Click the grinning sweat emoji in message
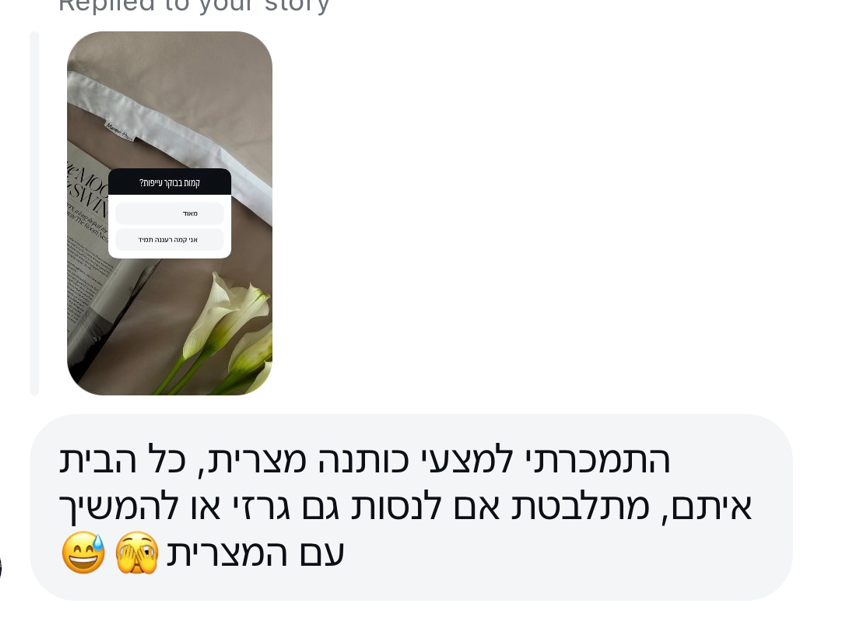 (x=83, y=553)
